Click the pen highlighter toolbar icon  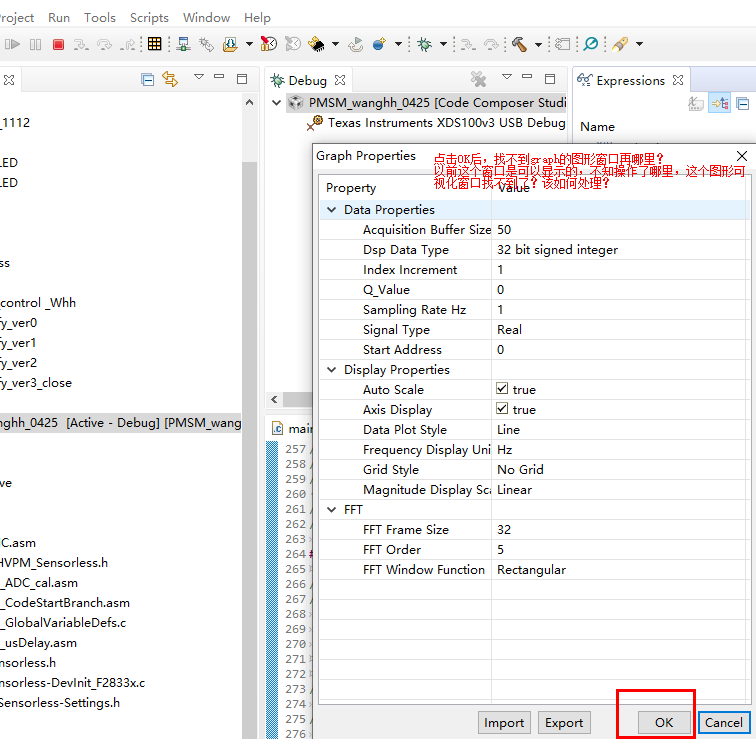click(x=620, y=44)
